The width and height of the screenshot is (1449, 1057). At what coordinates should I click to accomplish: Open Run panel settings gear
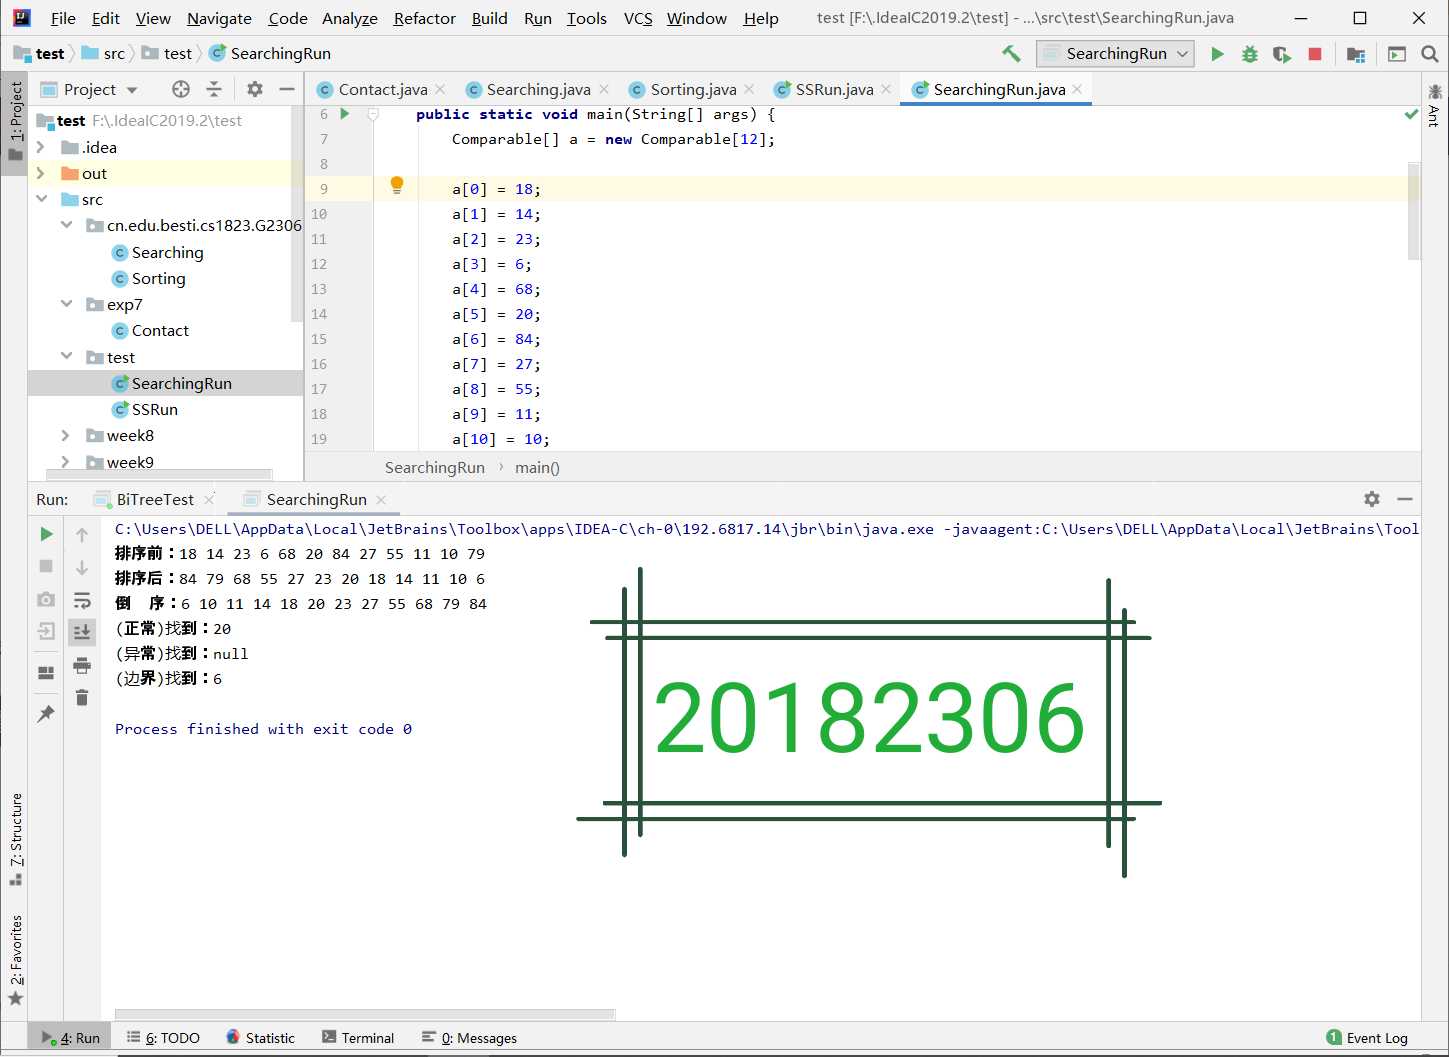point(1372,499)
